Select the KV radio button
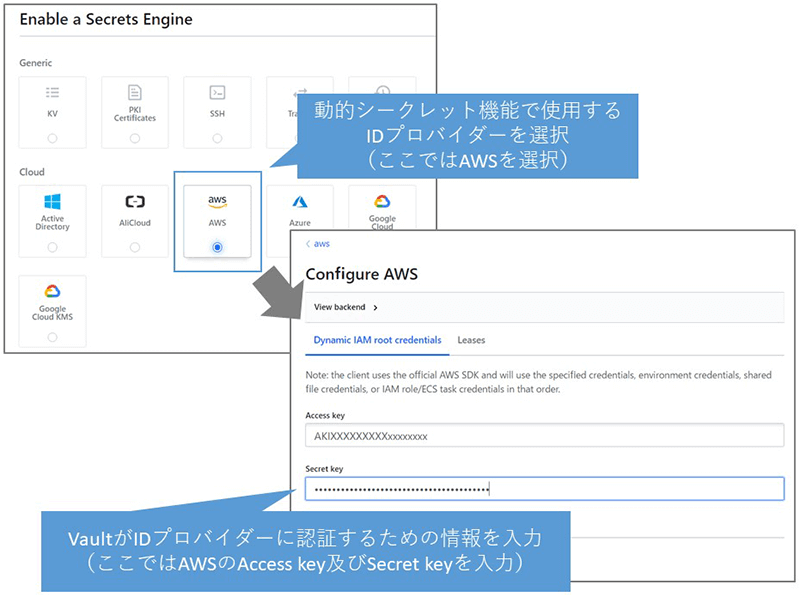 [52, 138]
